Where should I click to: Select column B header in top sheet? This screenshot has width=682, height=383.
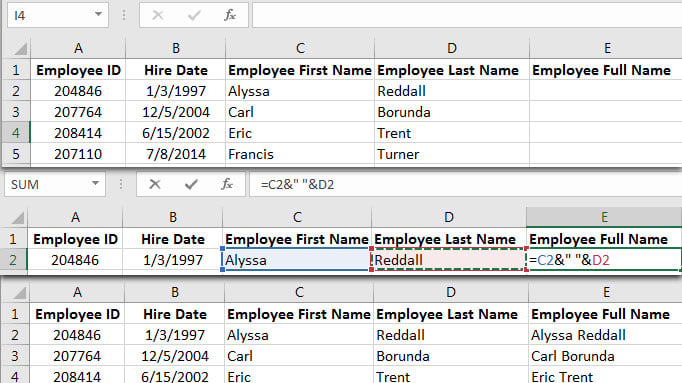175,48
